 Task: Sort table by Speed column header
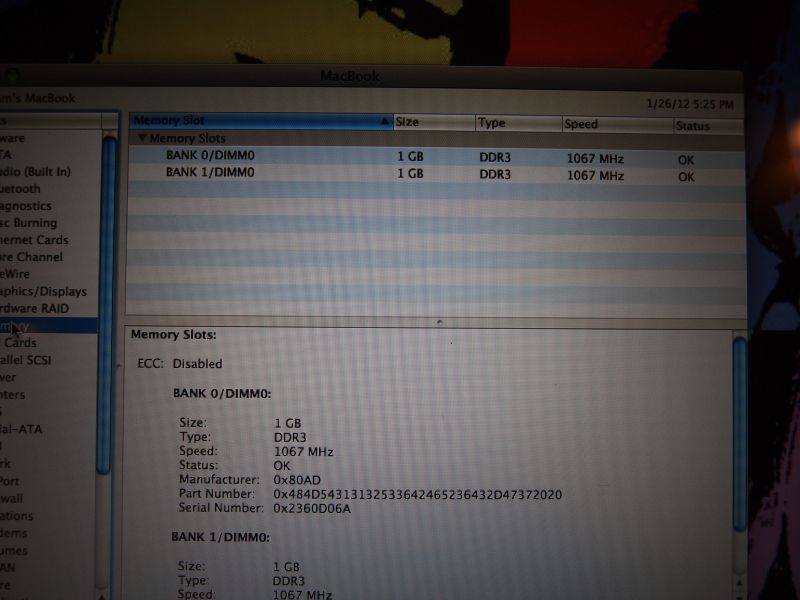pyautogui.click(x=617, y=124)
